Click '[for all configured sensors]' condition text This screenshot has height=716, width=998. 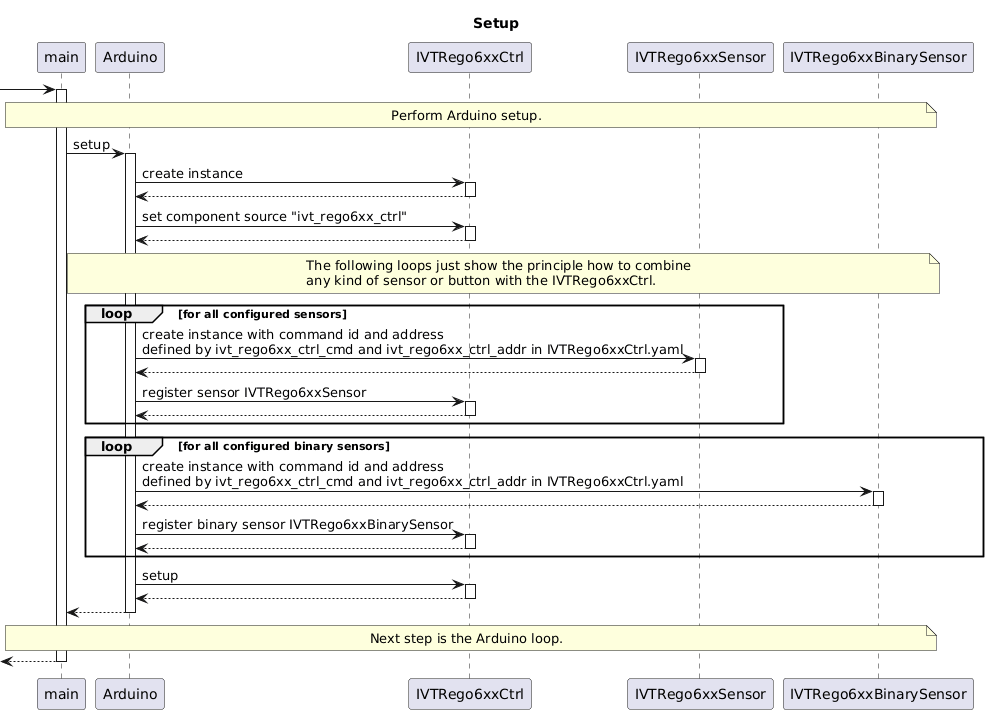pos(262,314)
